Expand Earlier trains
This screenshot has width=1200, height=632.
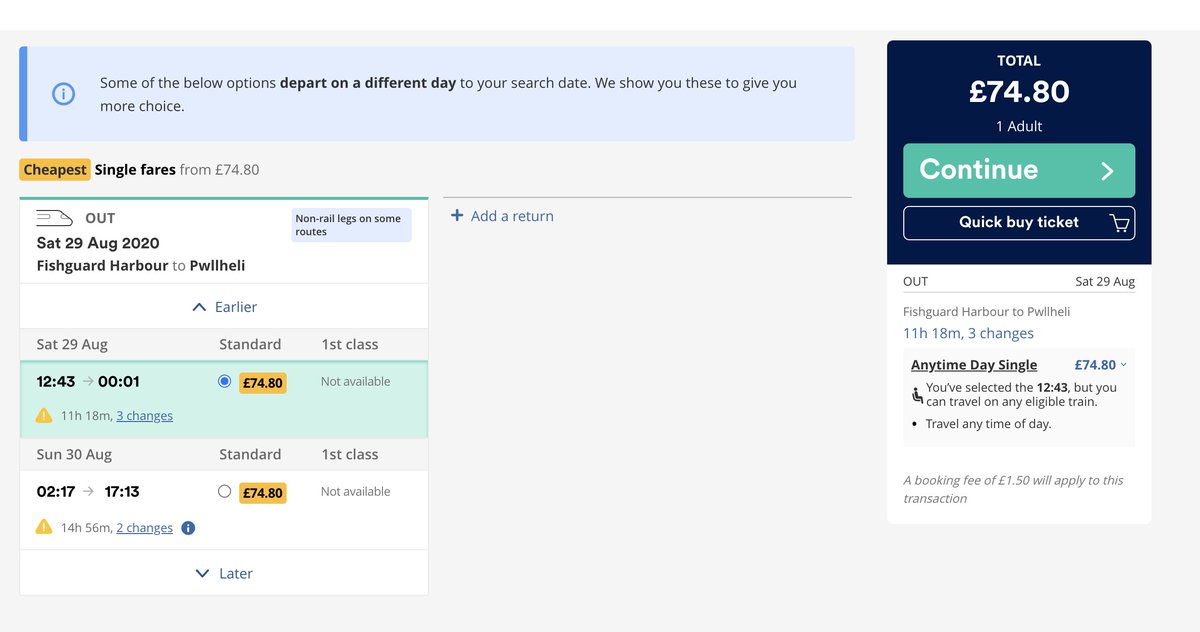point(224,307)
